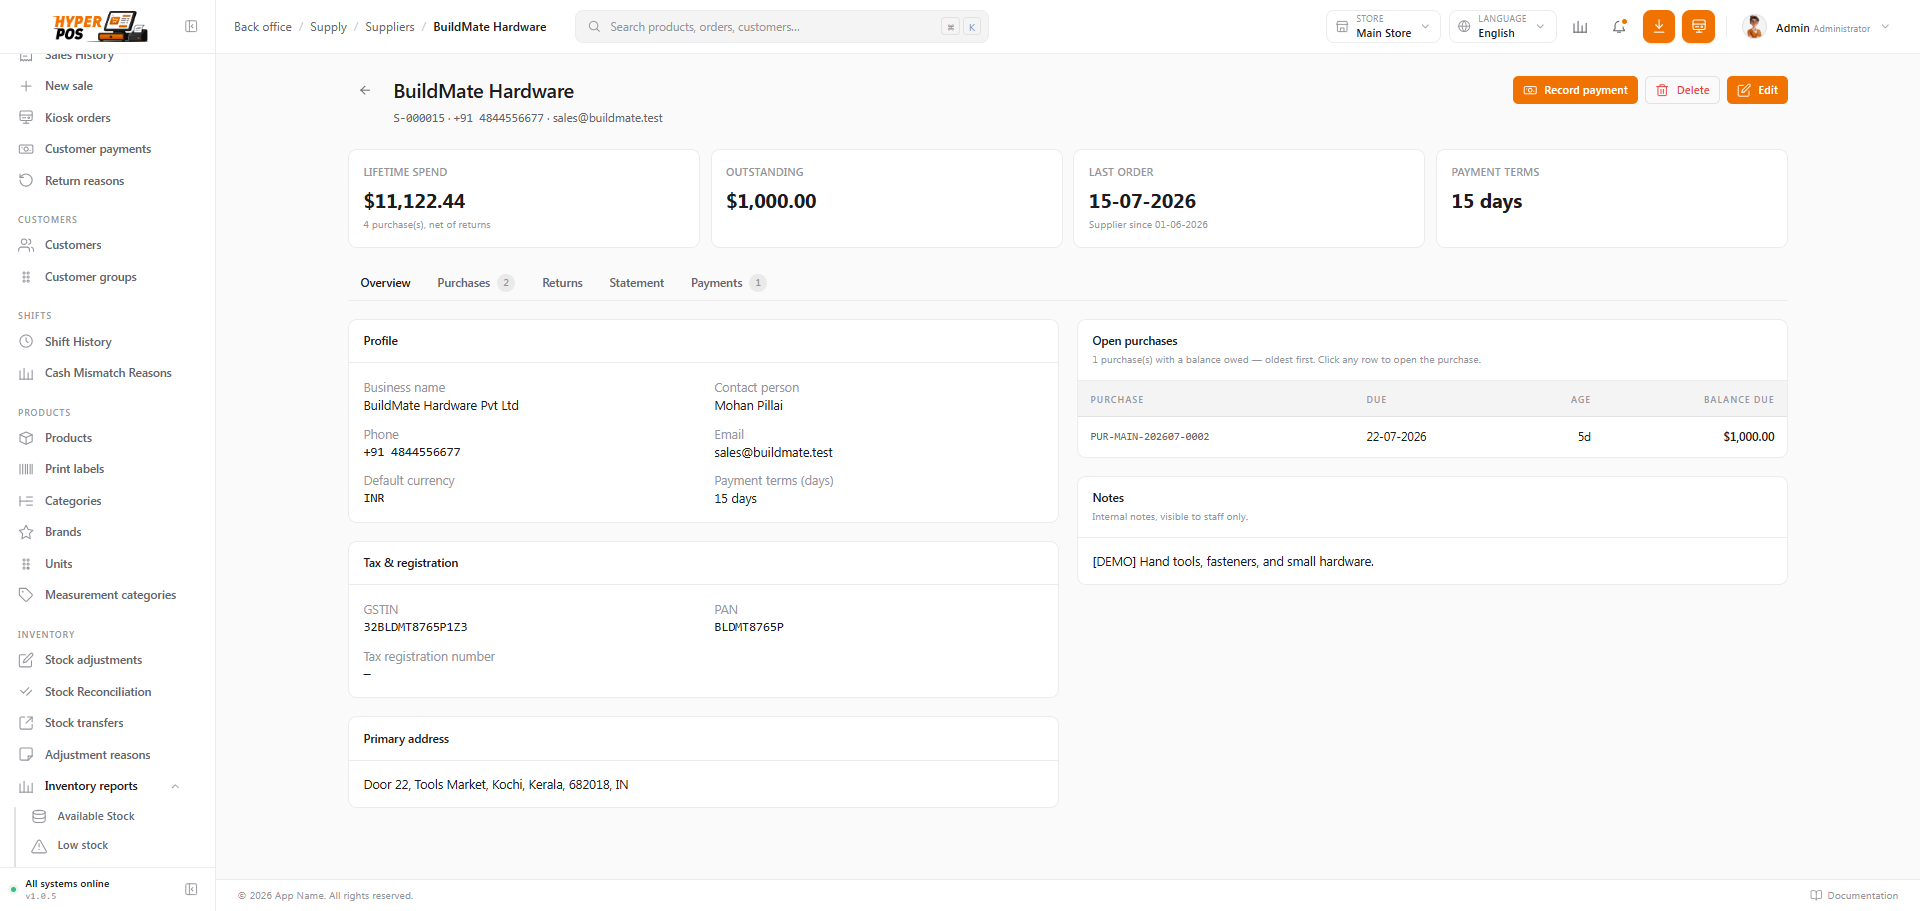
Task: Open Categories in sidebar
Action: coord(73,501)
